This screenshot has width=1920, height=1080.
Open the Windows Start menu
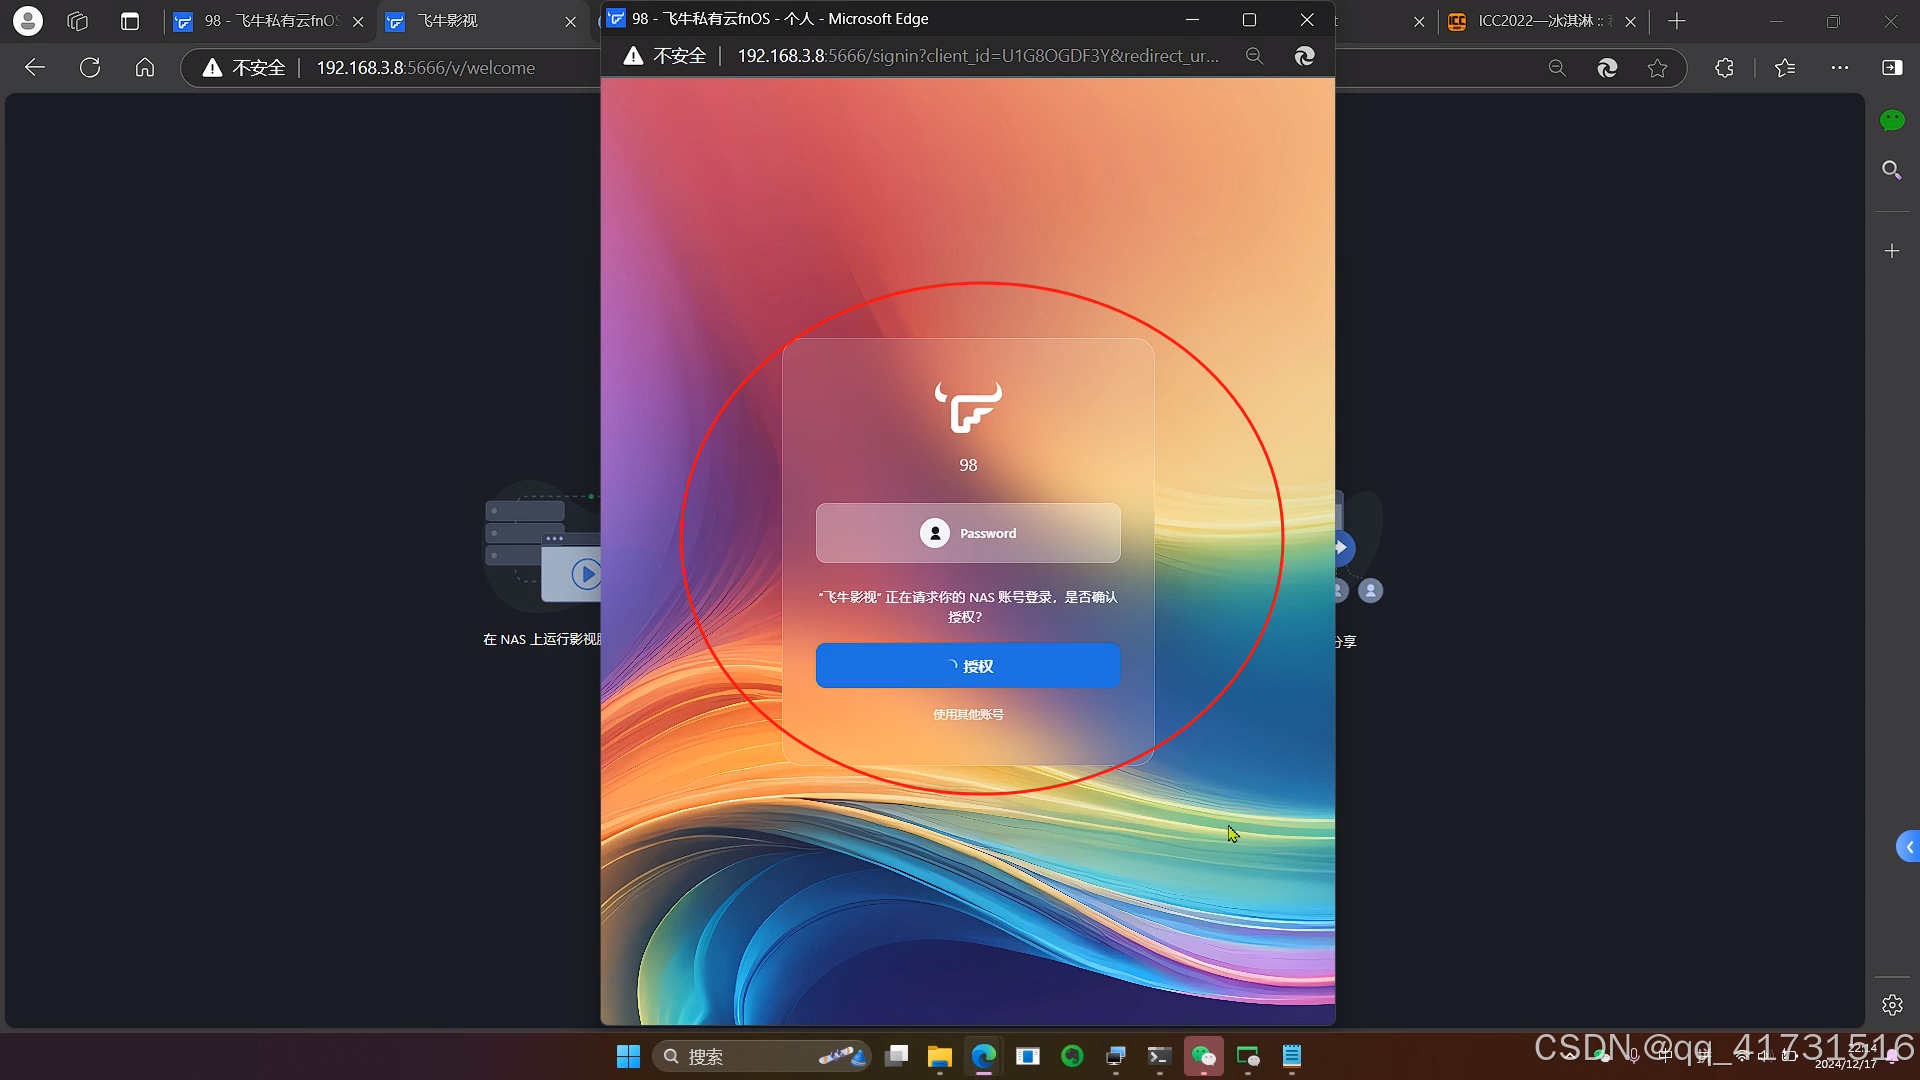tap(628, 1056)
